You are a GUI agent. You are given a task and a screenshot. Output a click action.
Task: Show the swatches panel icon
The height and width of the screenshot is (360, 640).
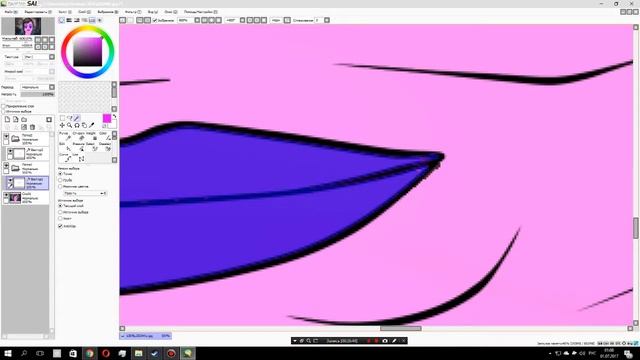92,20
